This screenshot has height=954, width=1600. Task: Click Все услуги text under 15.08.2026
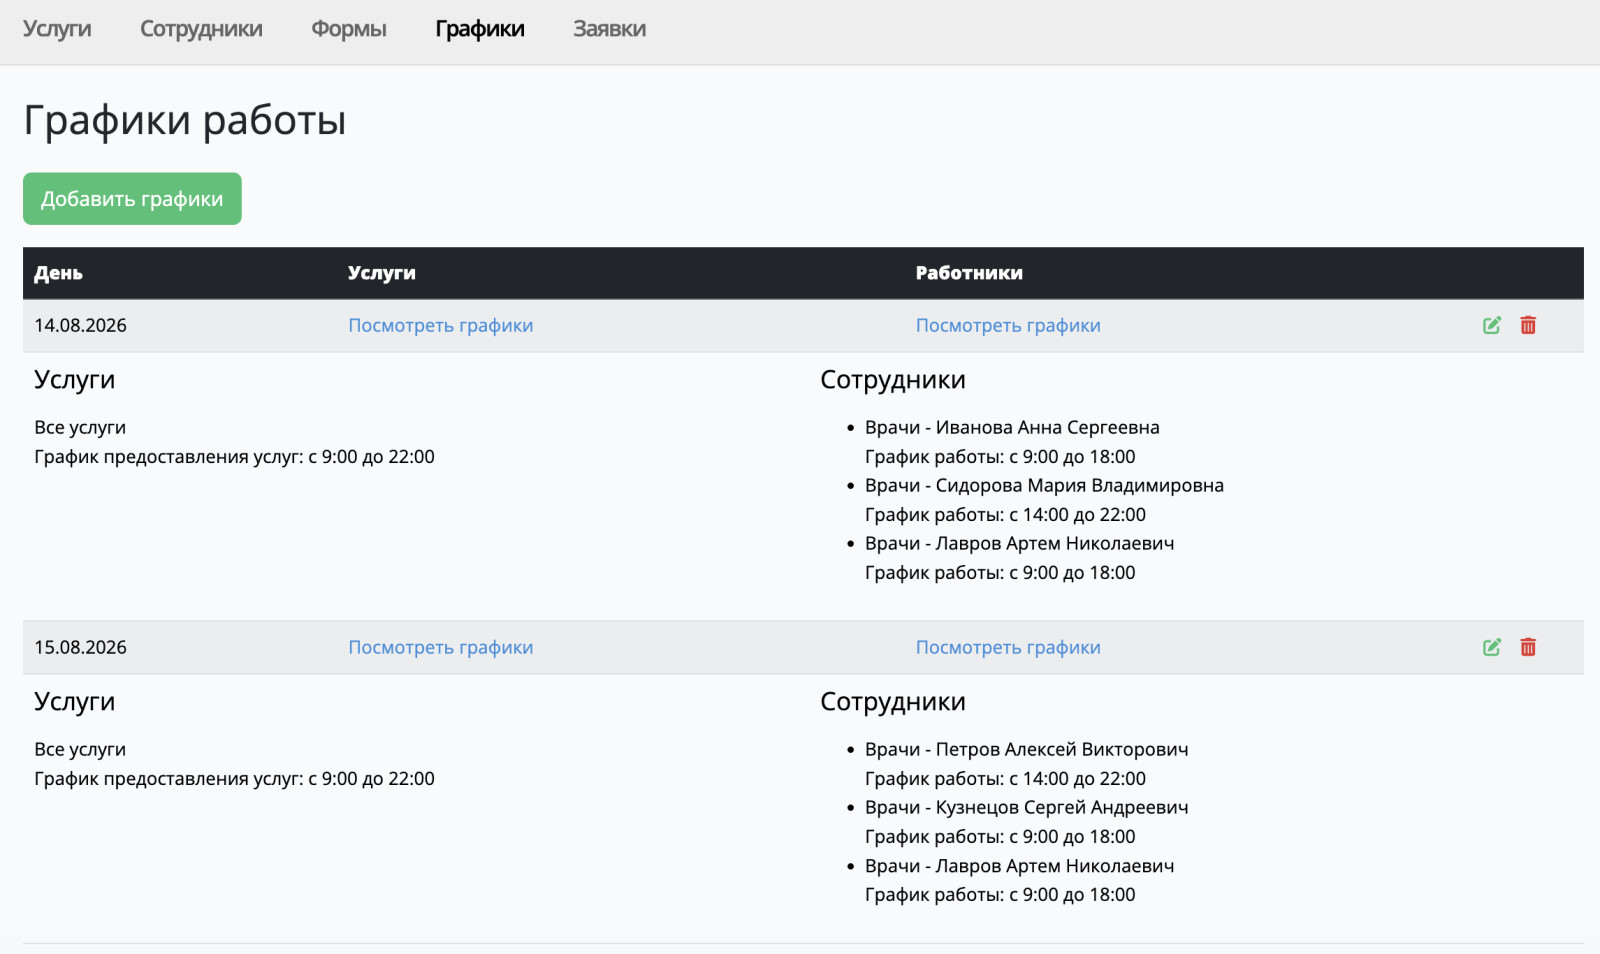click(80, 749)
